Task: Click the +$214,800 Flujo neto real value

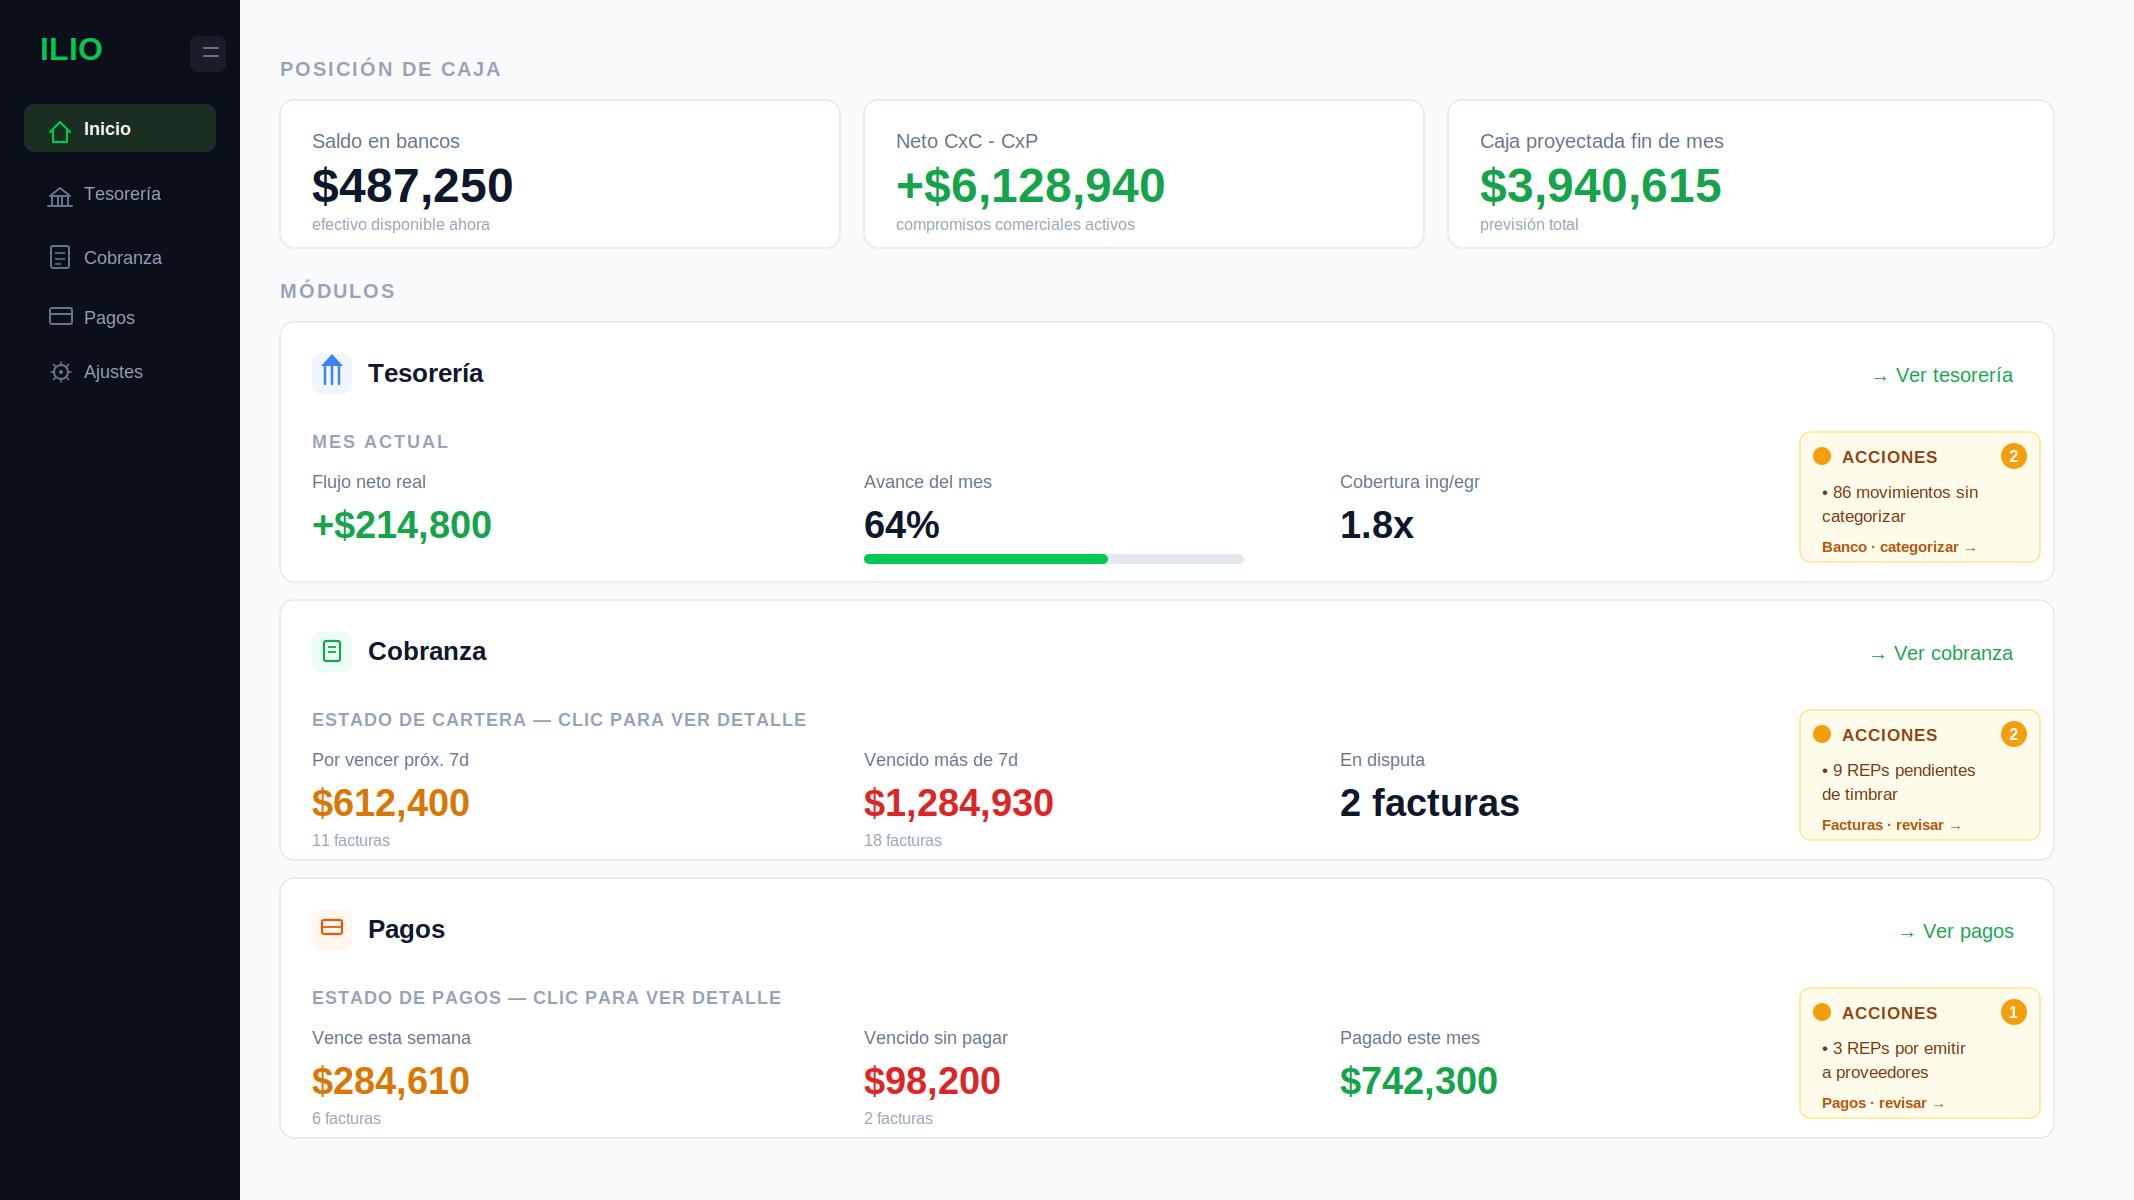Action: pyautogui.click(x=402, y=525)
